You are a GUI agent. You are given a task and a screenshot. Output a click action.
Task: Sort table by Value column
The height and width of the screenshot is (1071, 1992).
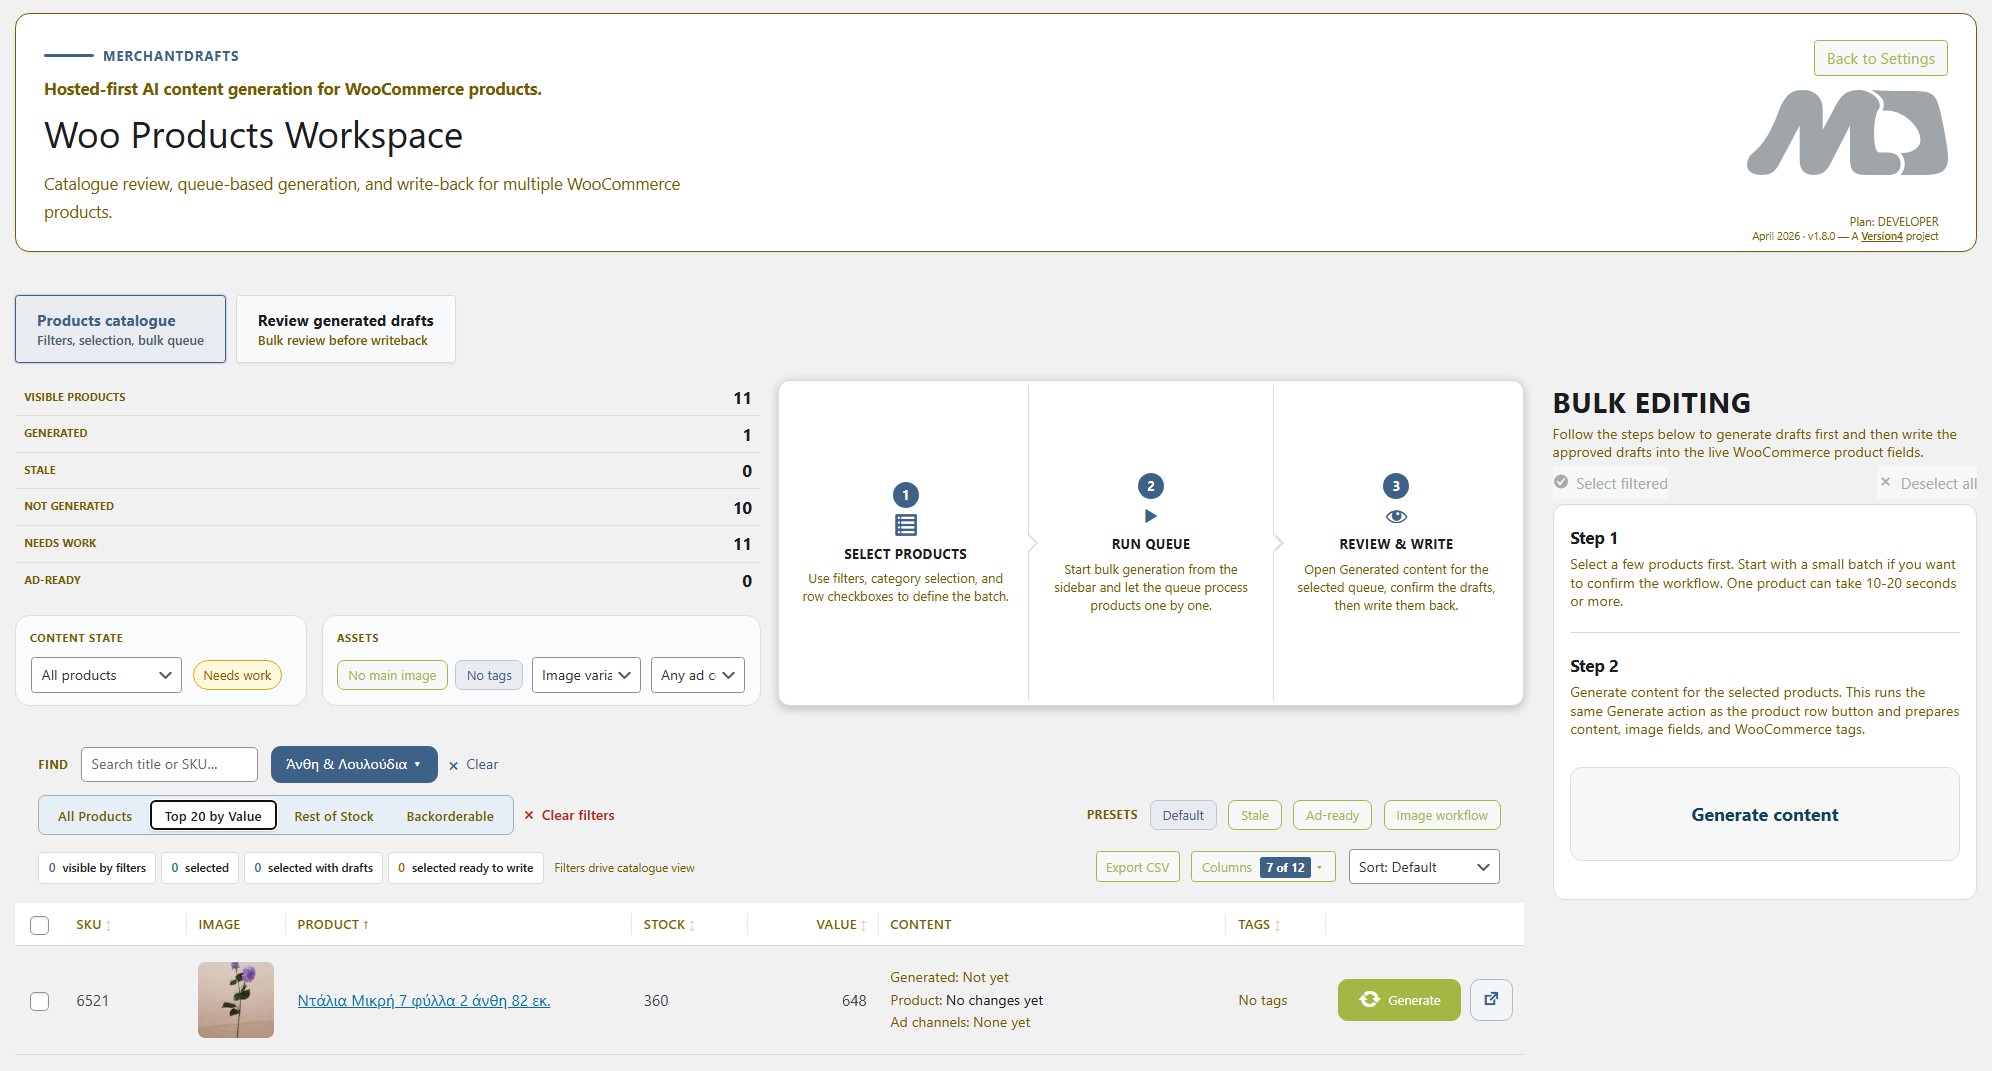841,925
